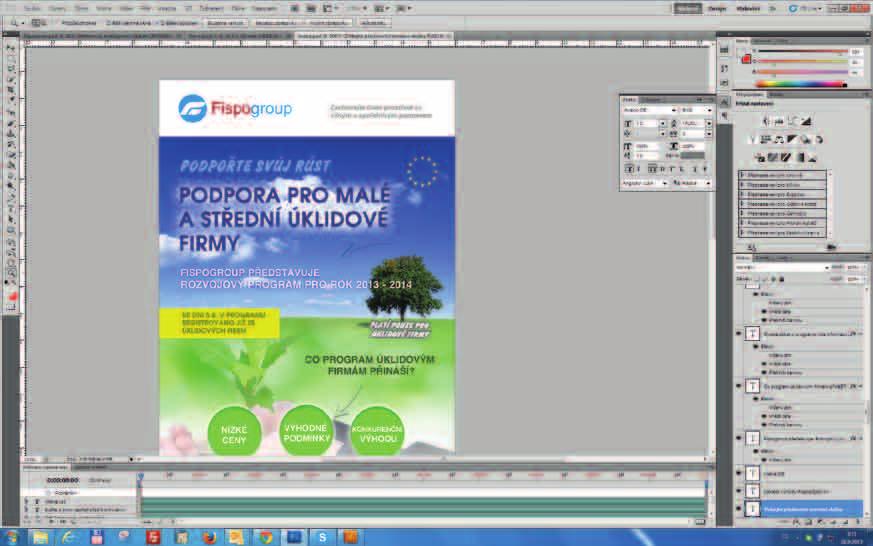Open the layer blend mode dropdown
873x546 pixels.
tap(782, 268)
